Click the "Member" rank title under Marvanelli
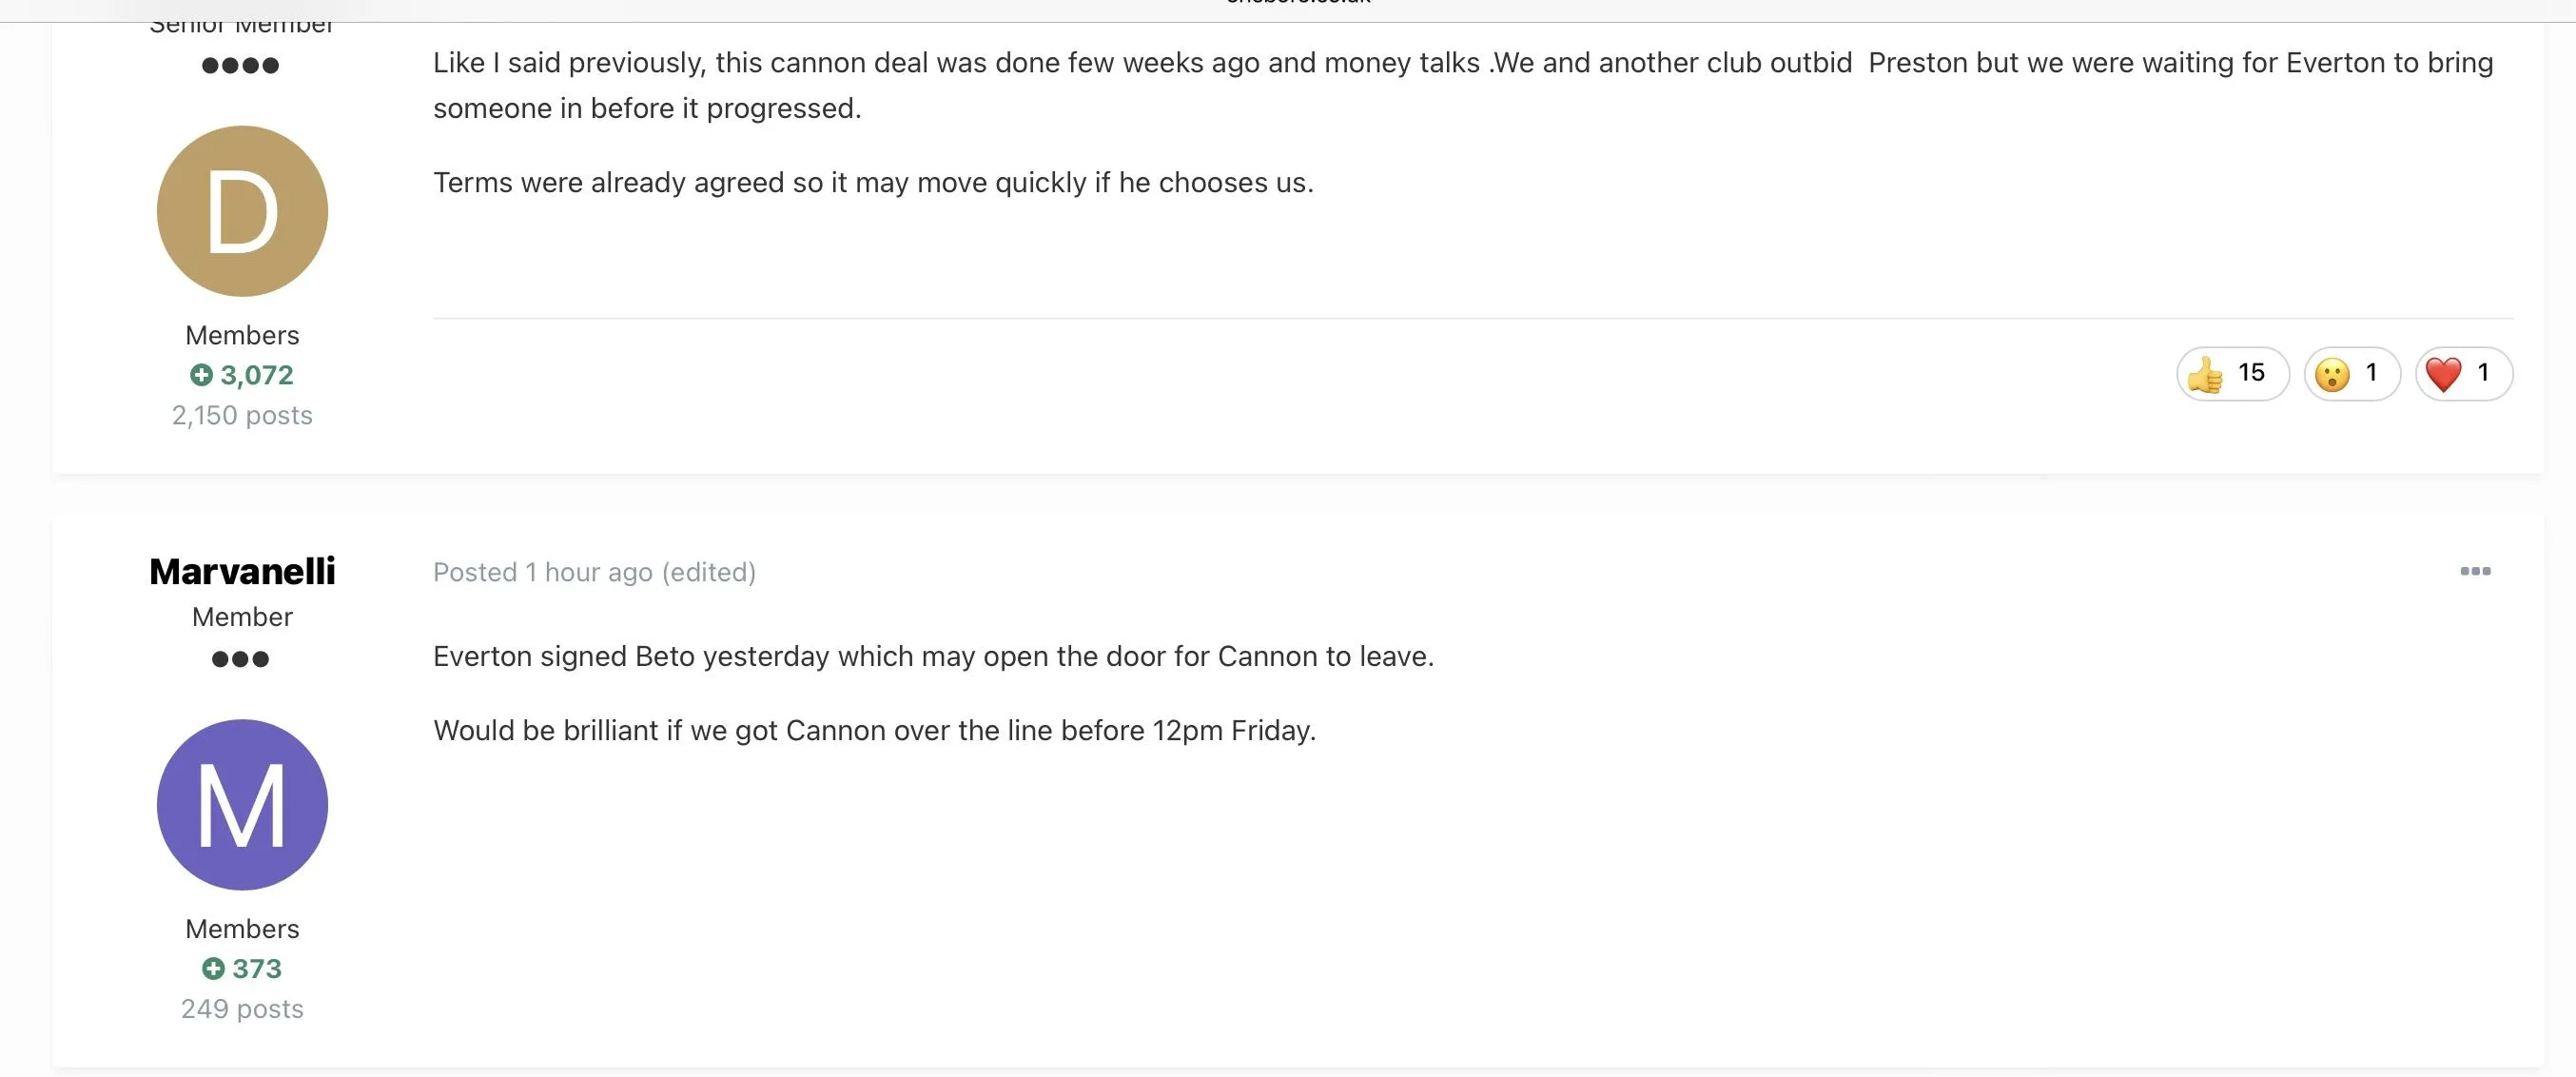This screenshot has height=1077, width=2576. [242, 617]
